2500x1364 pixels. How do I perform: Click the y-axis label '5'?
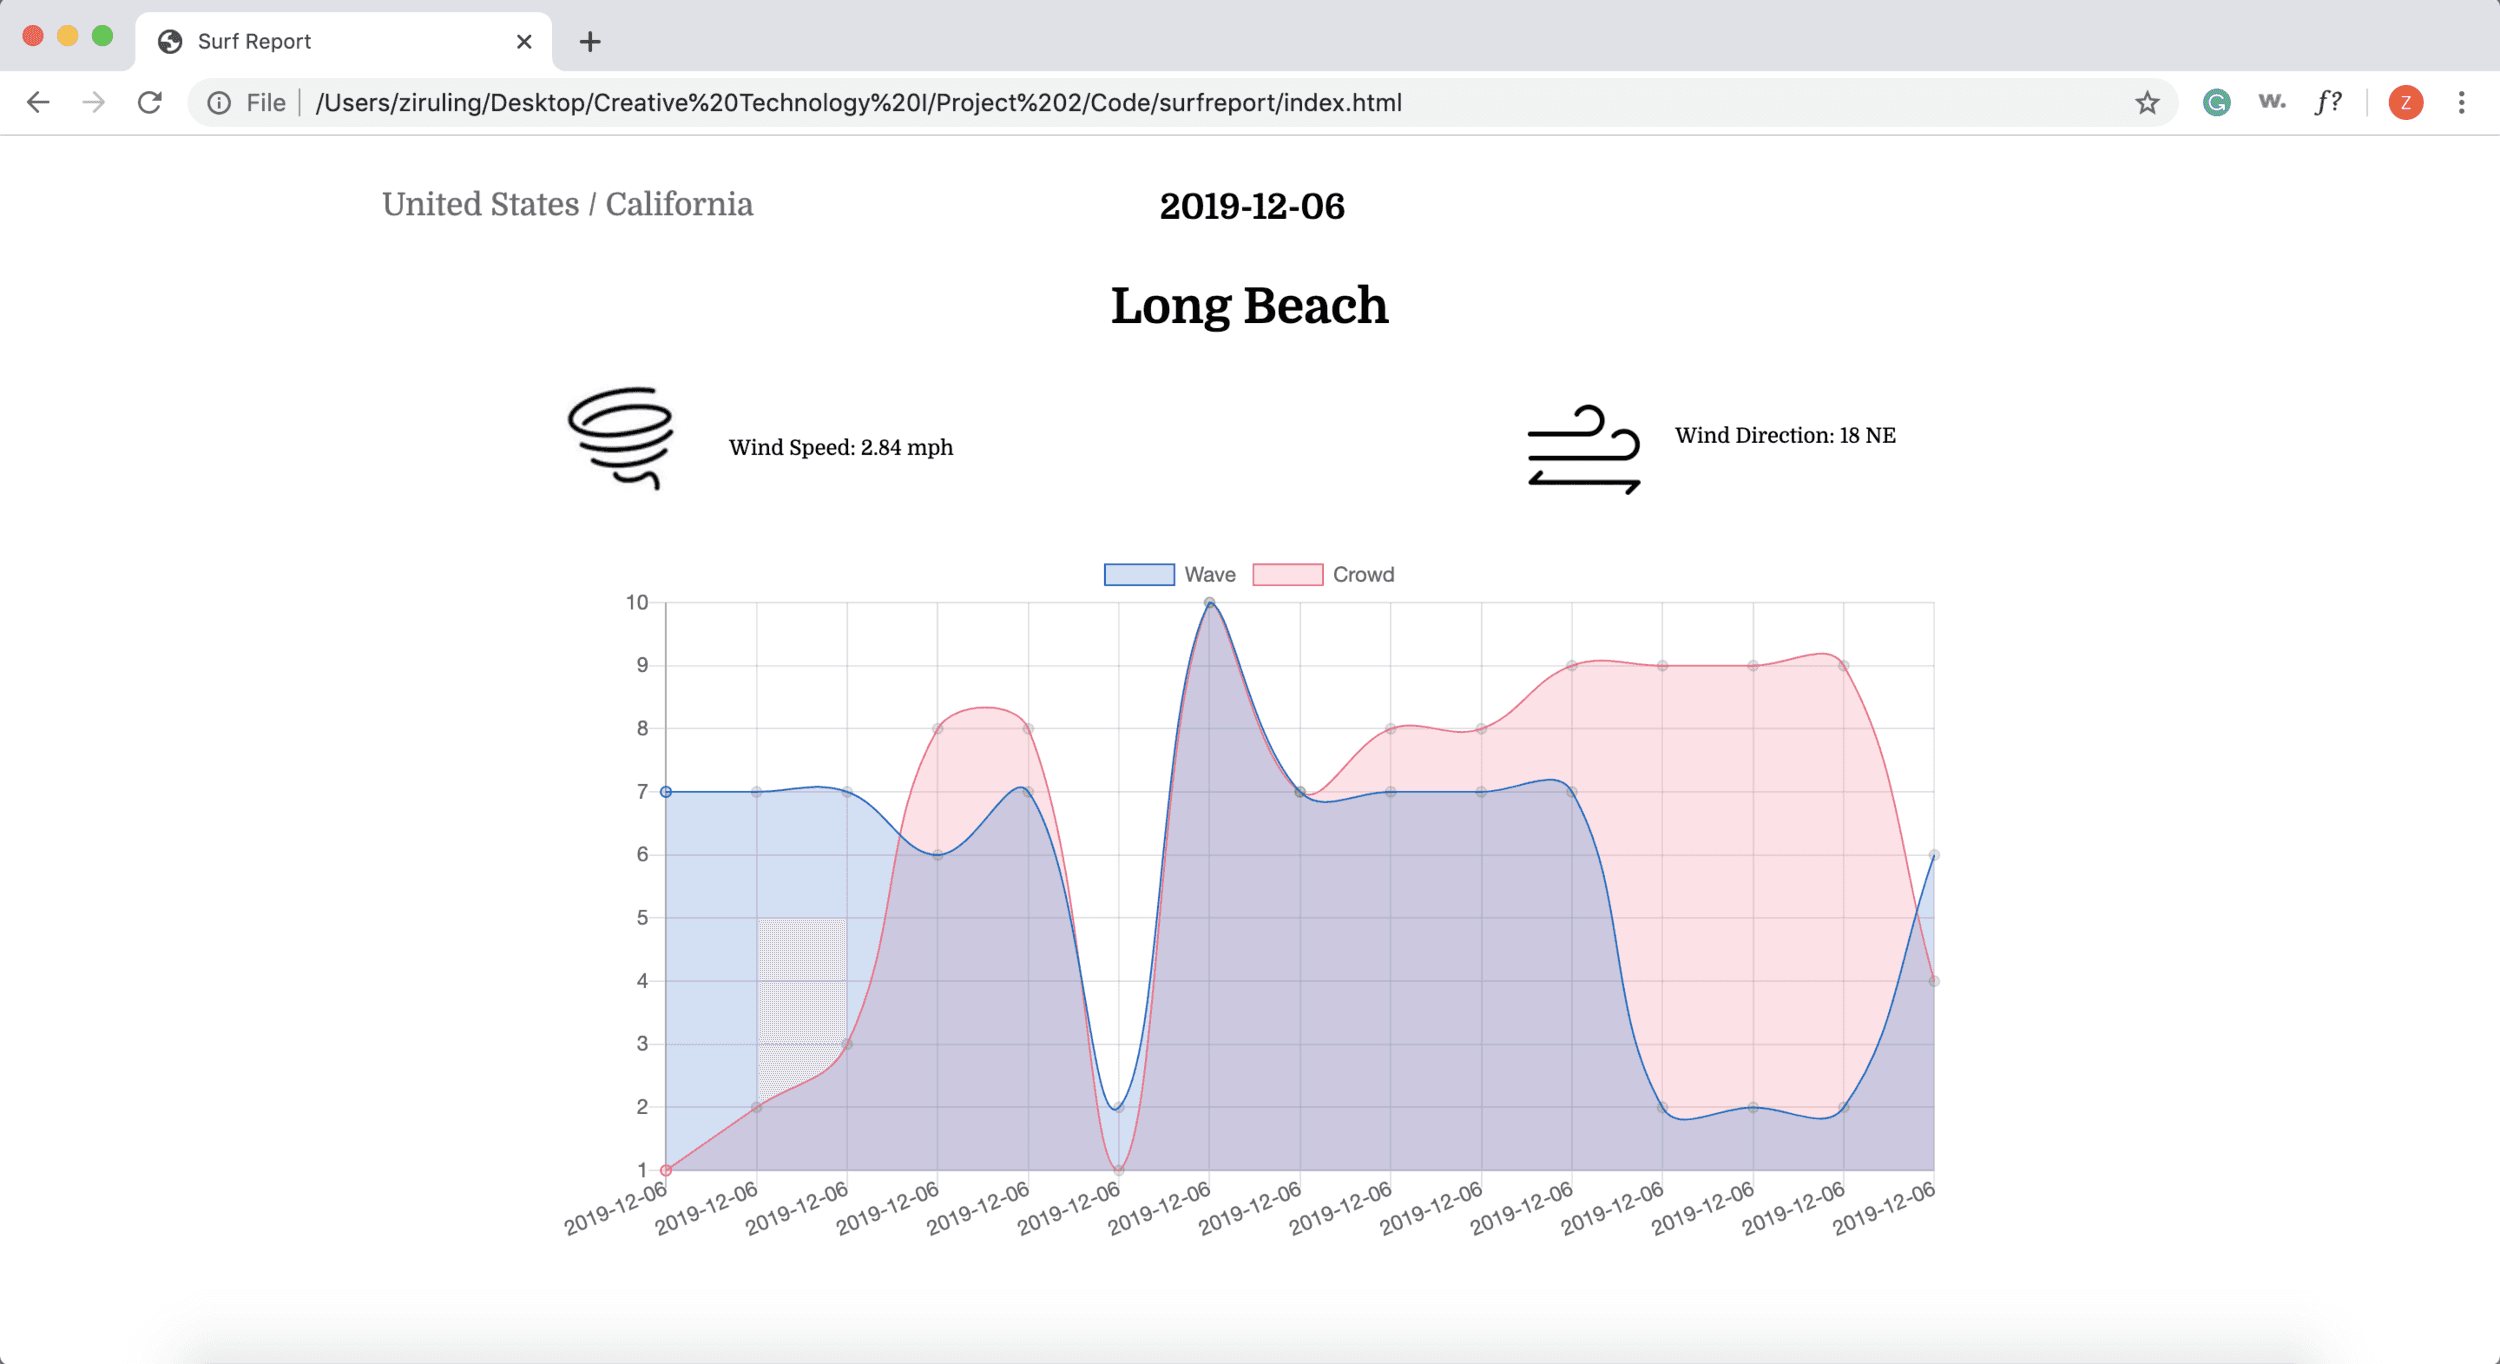point(642,917)
